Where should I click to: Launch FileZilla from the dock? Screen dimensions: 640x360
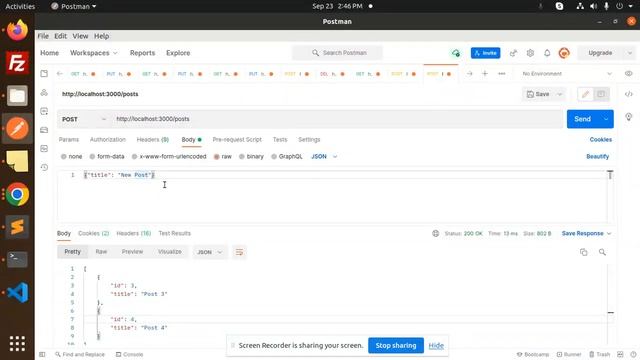click(17, 63)
